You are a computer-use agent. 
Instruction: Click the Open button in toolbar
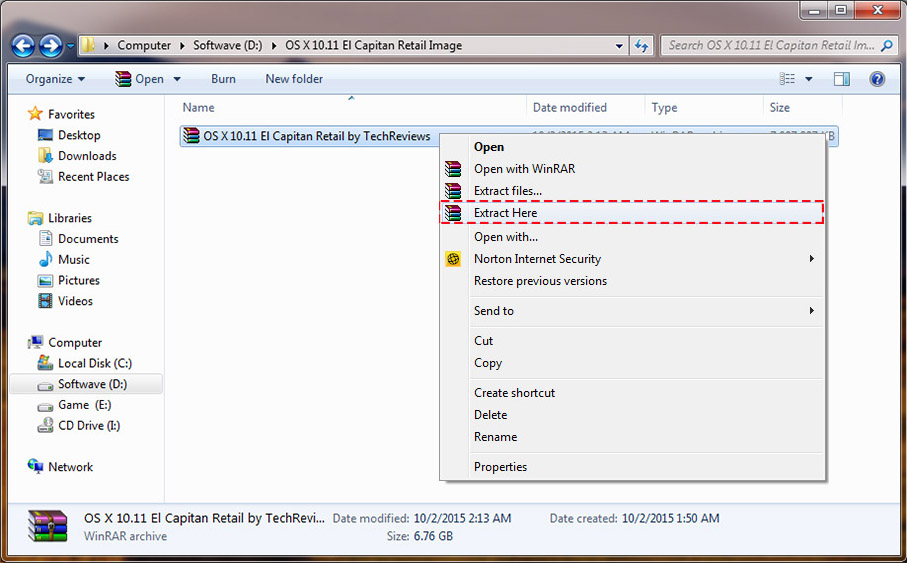pos(139,79)
